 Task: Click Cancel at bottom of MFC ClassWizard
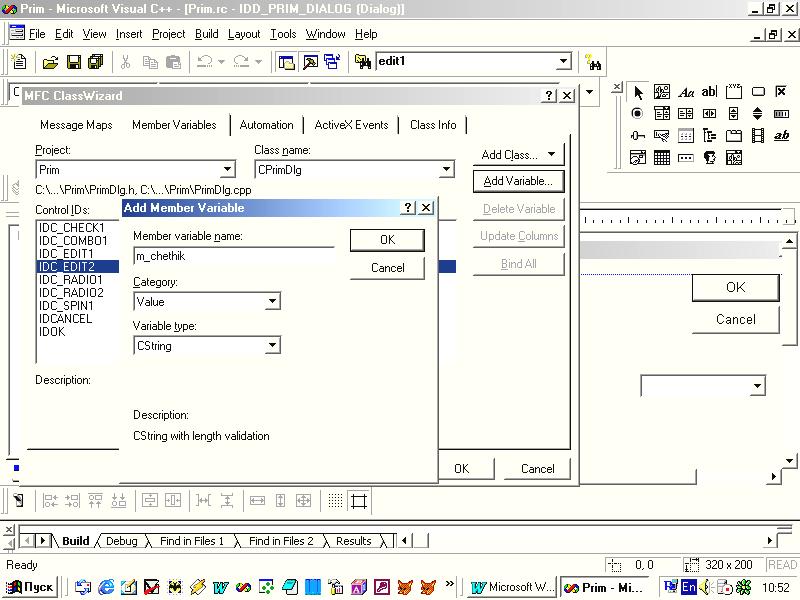coord(537,469)
